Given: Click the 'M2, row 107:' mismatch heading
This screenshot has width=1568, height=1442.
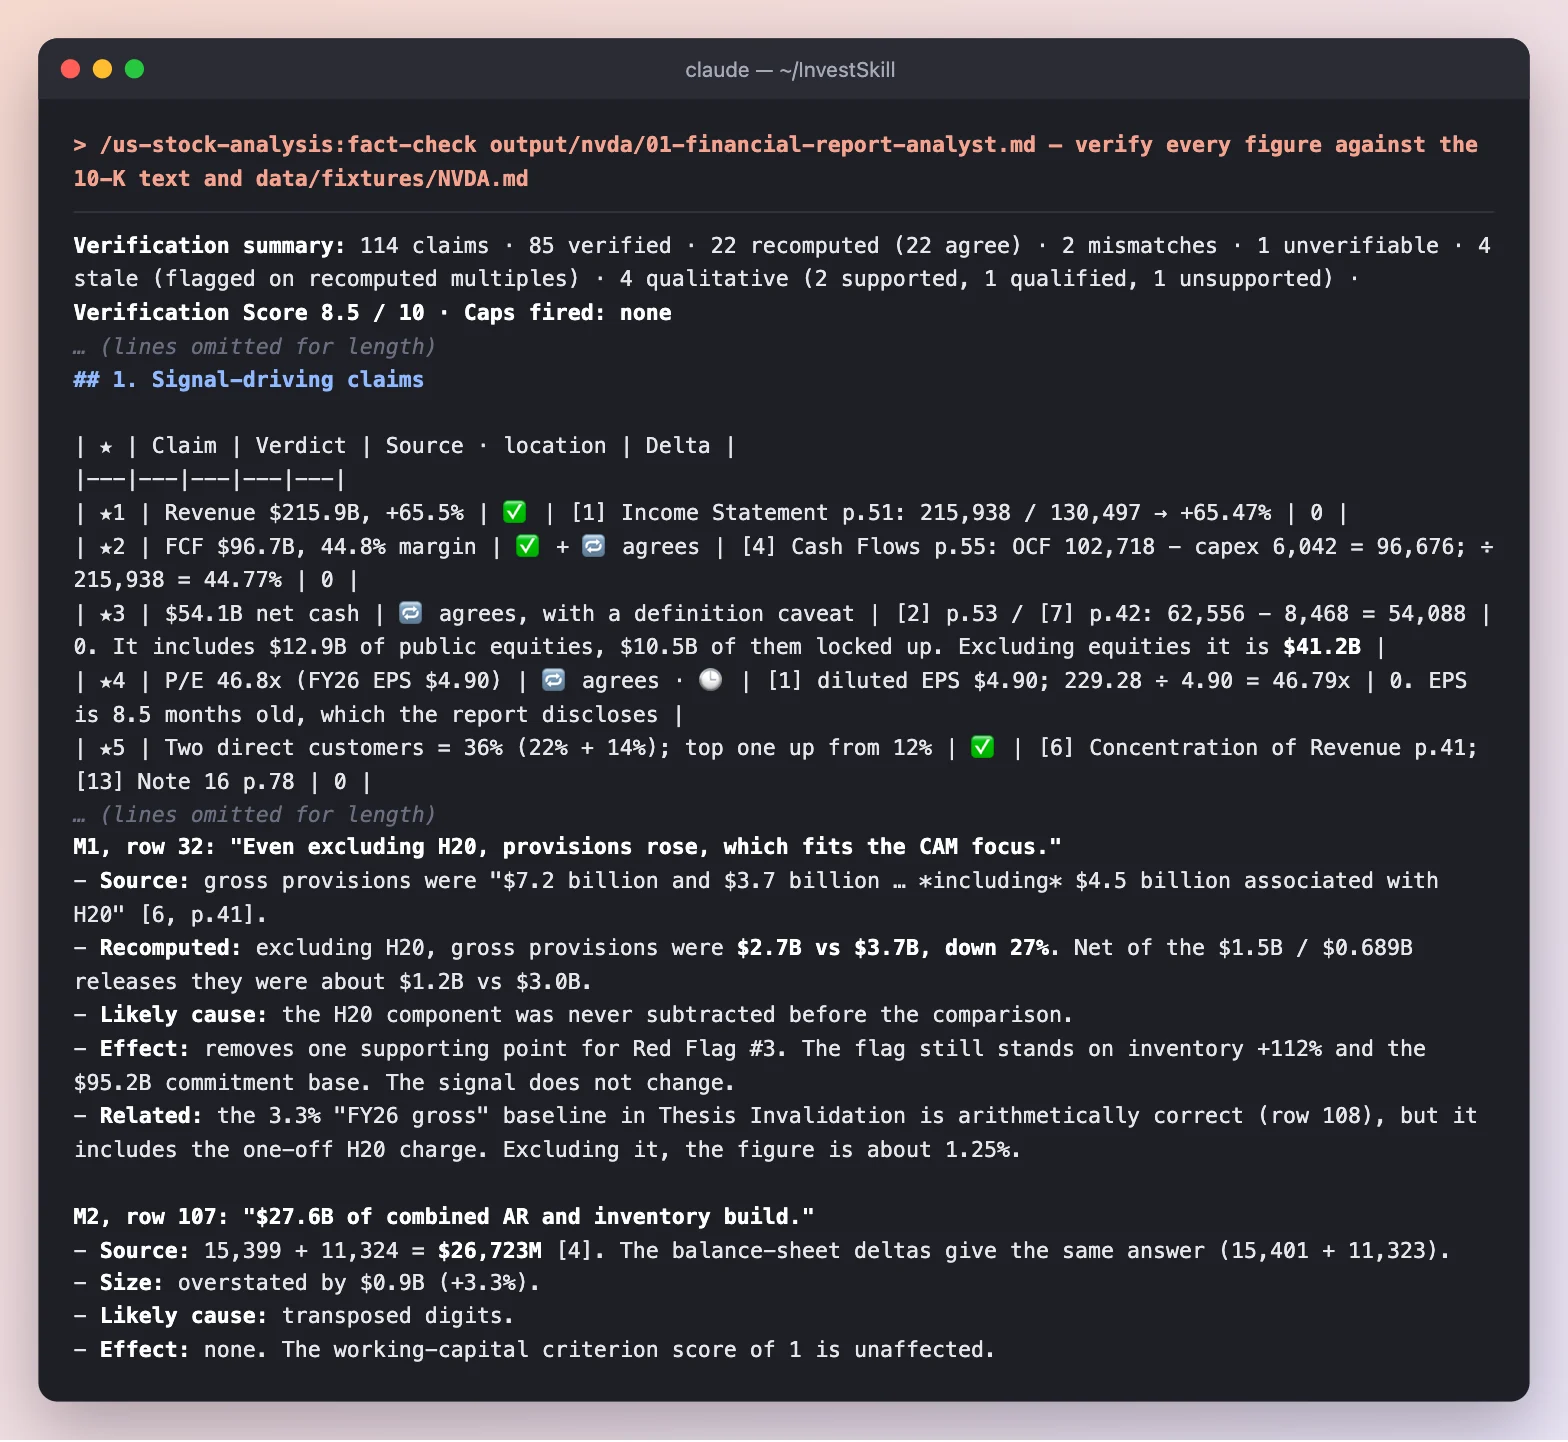Looking at the screenshot, I should pos(151,1217).
